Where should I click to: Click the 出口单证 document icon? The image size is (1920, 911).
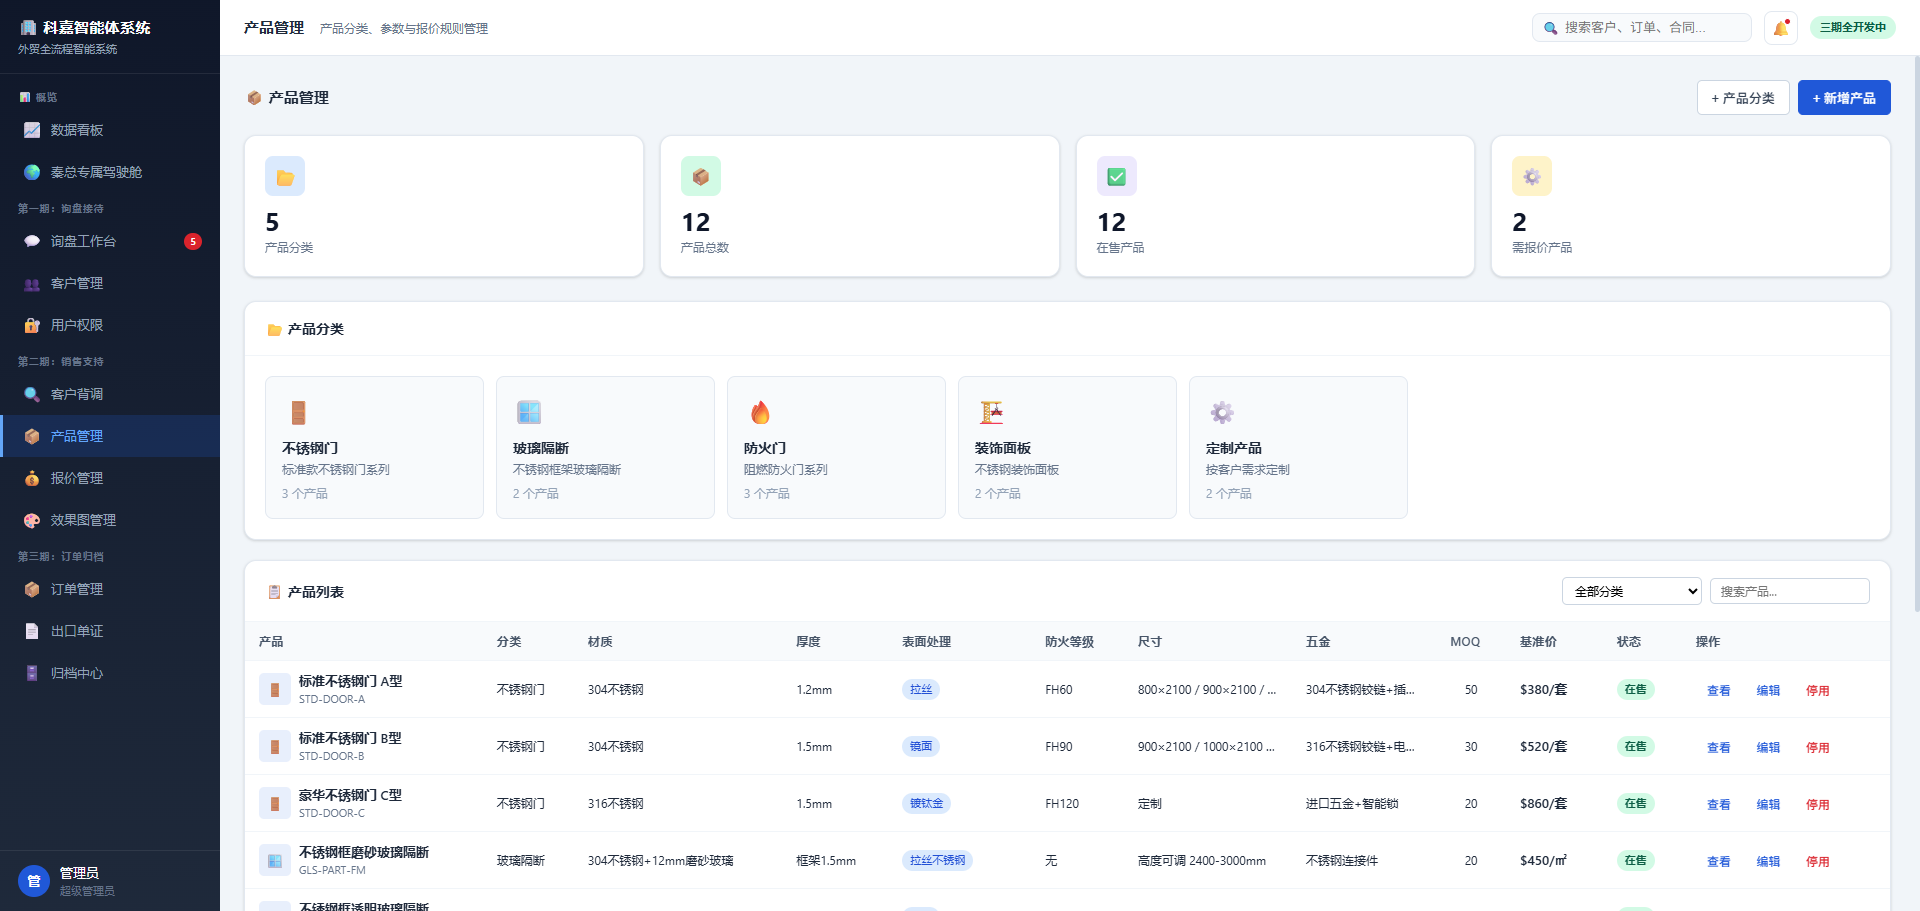32,631
